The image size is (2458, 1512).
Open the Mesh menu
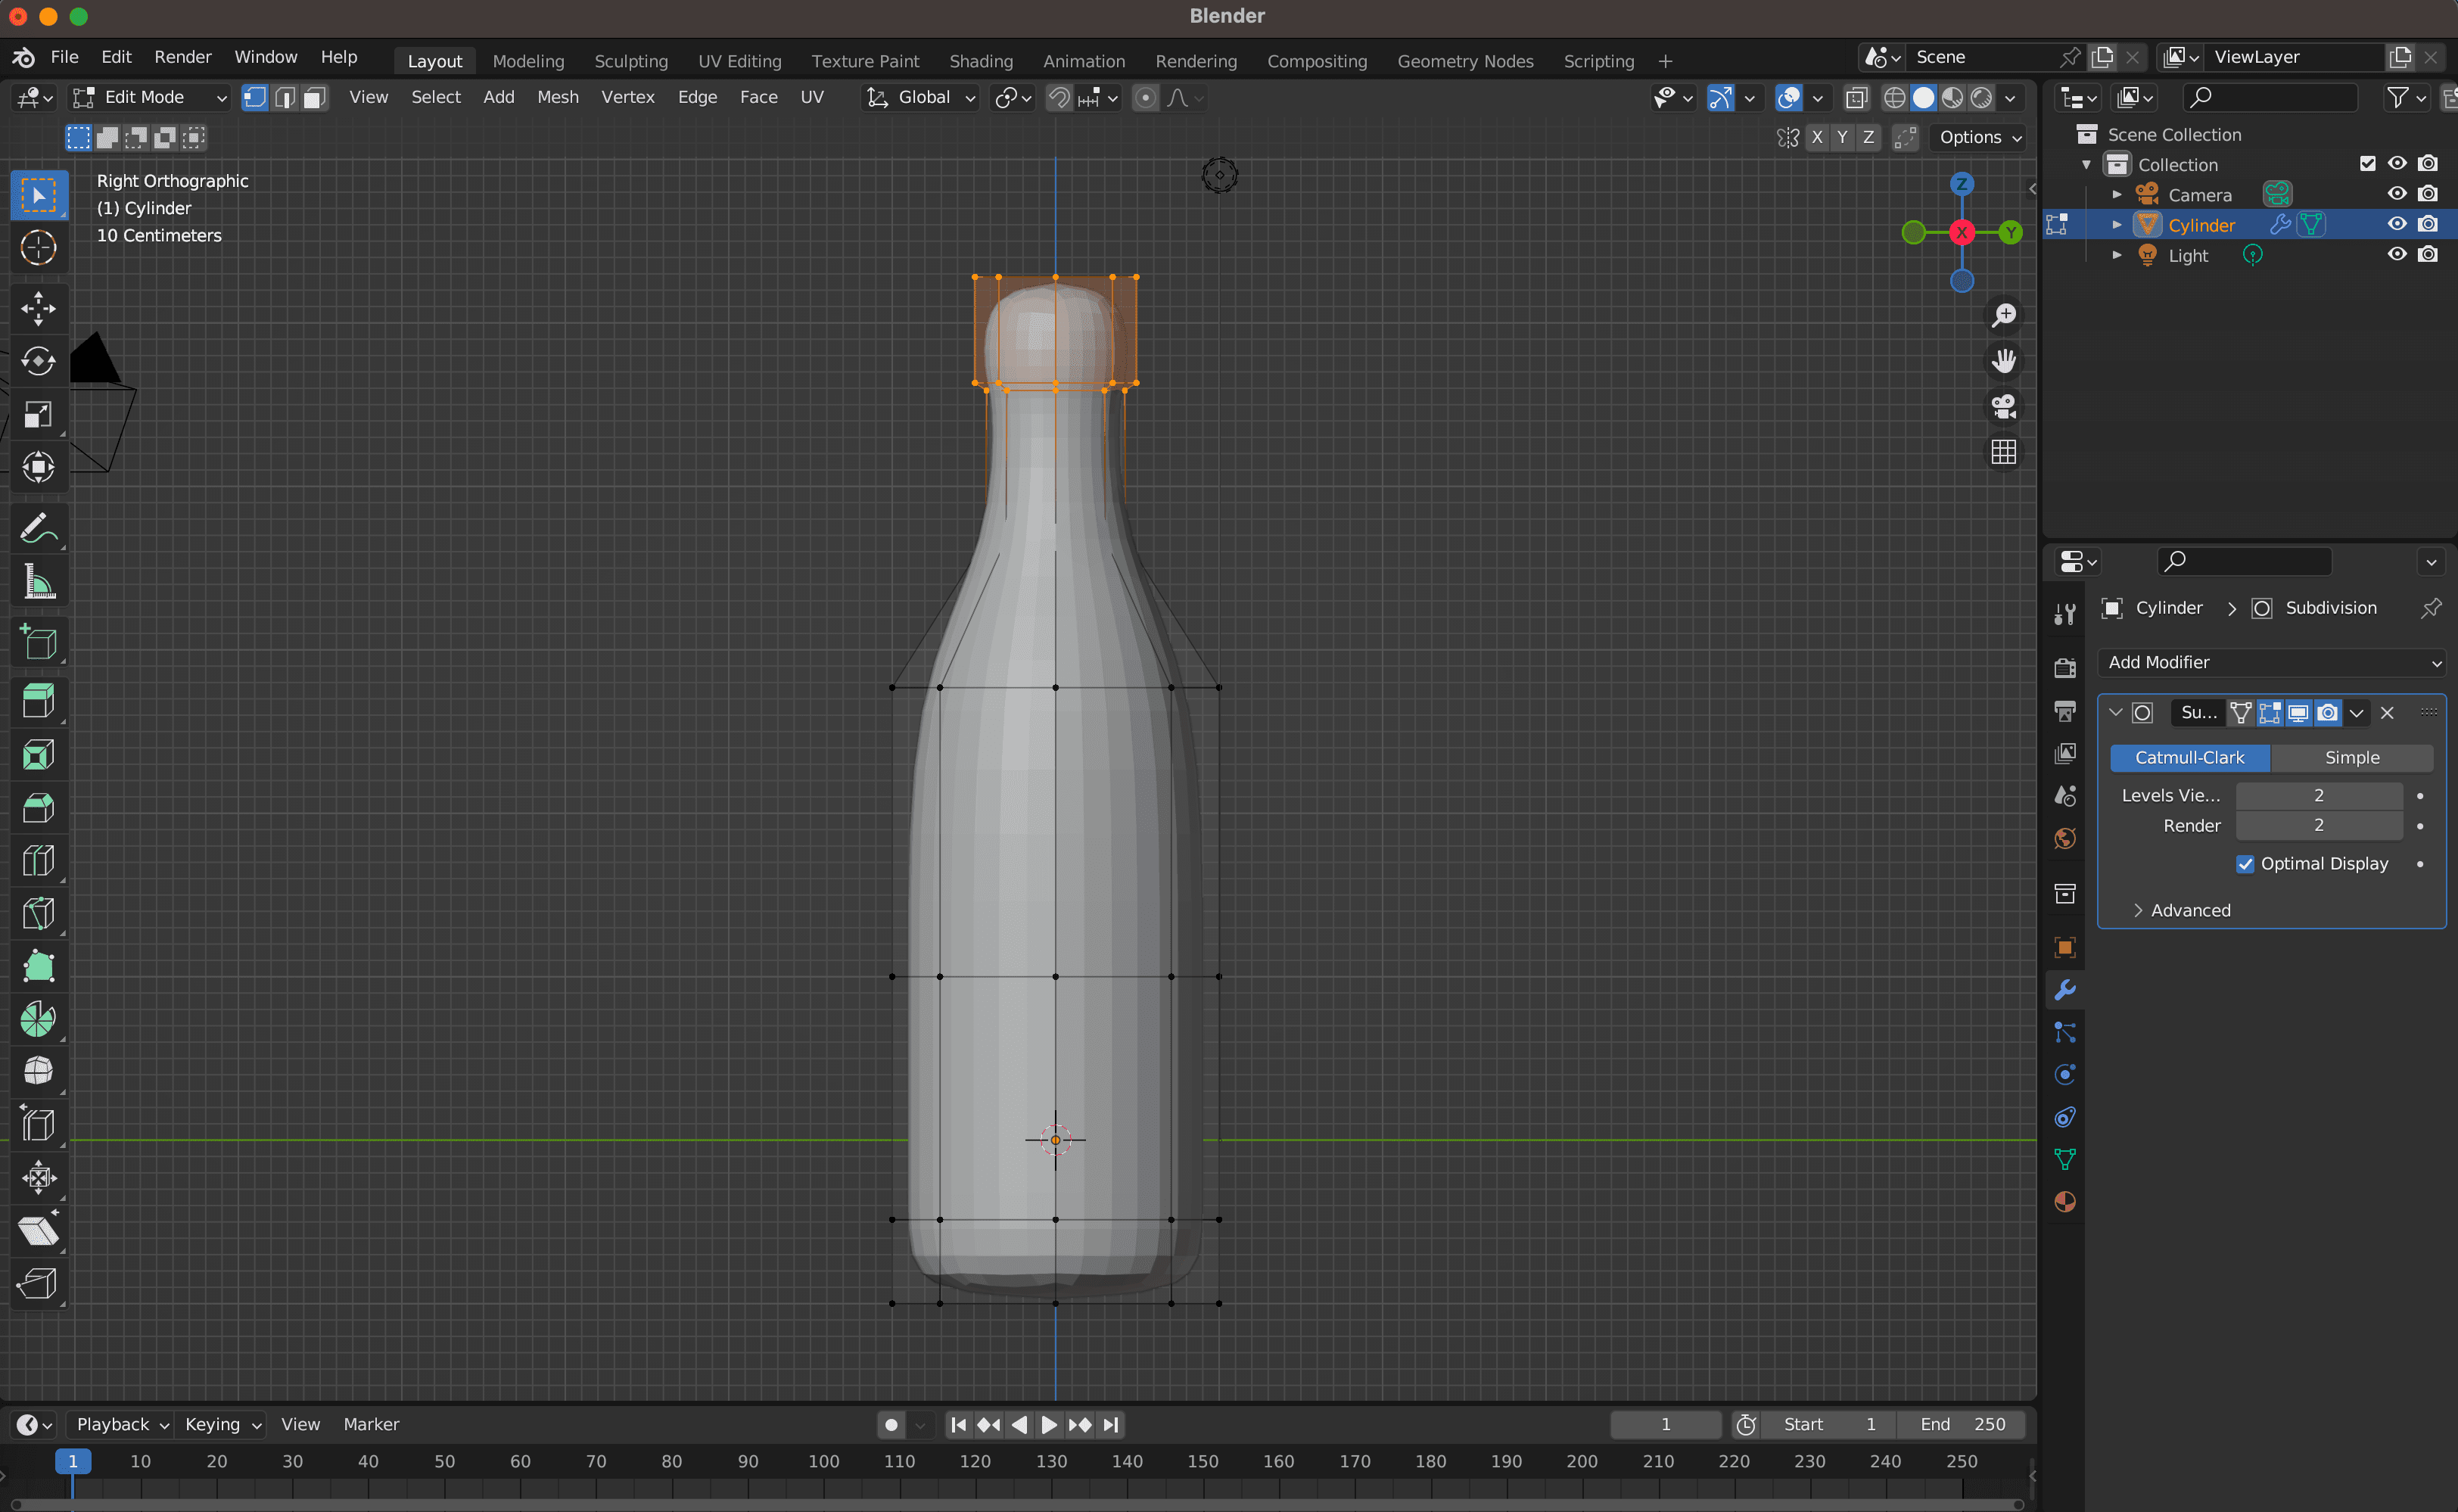coord(558,97)
